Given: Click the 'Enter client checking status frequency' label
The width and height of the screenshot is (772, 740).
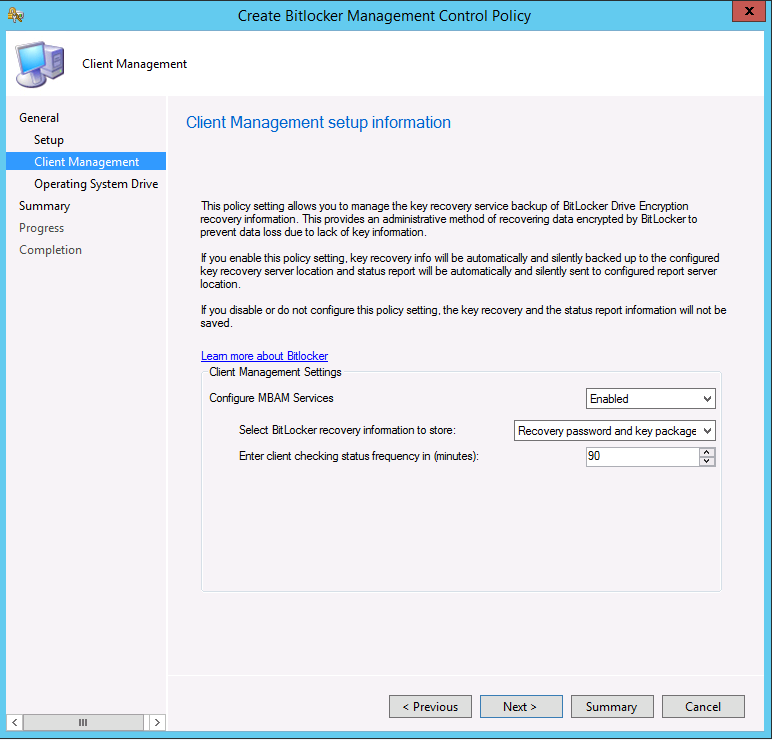Looking at the screenshot, I should pyautogui.click(x=358, y=456).
